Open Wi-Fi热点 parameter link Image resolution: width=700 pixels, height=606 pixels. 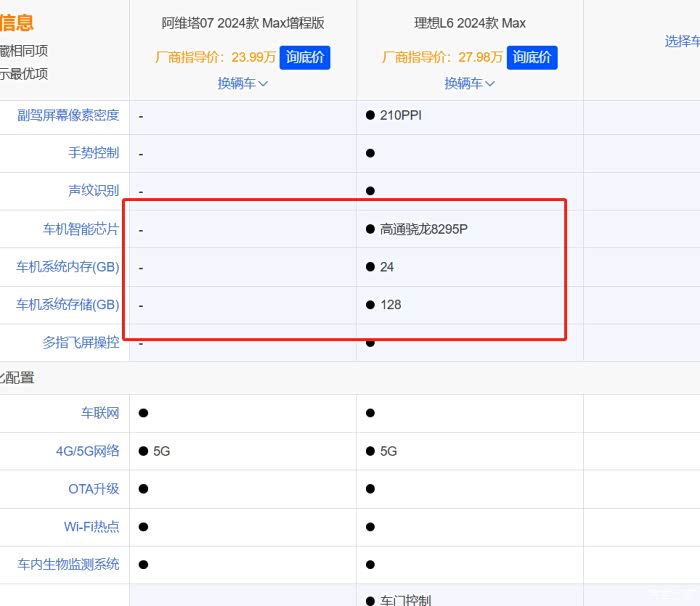click(92, 527)
